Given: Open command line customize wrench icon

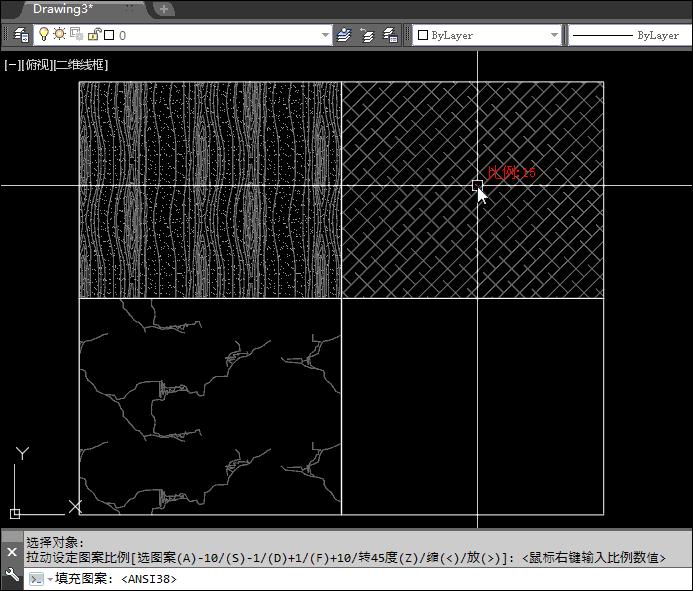Looking at the screenshot, I should click(12, 574).
